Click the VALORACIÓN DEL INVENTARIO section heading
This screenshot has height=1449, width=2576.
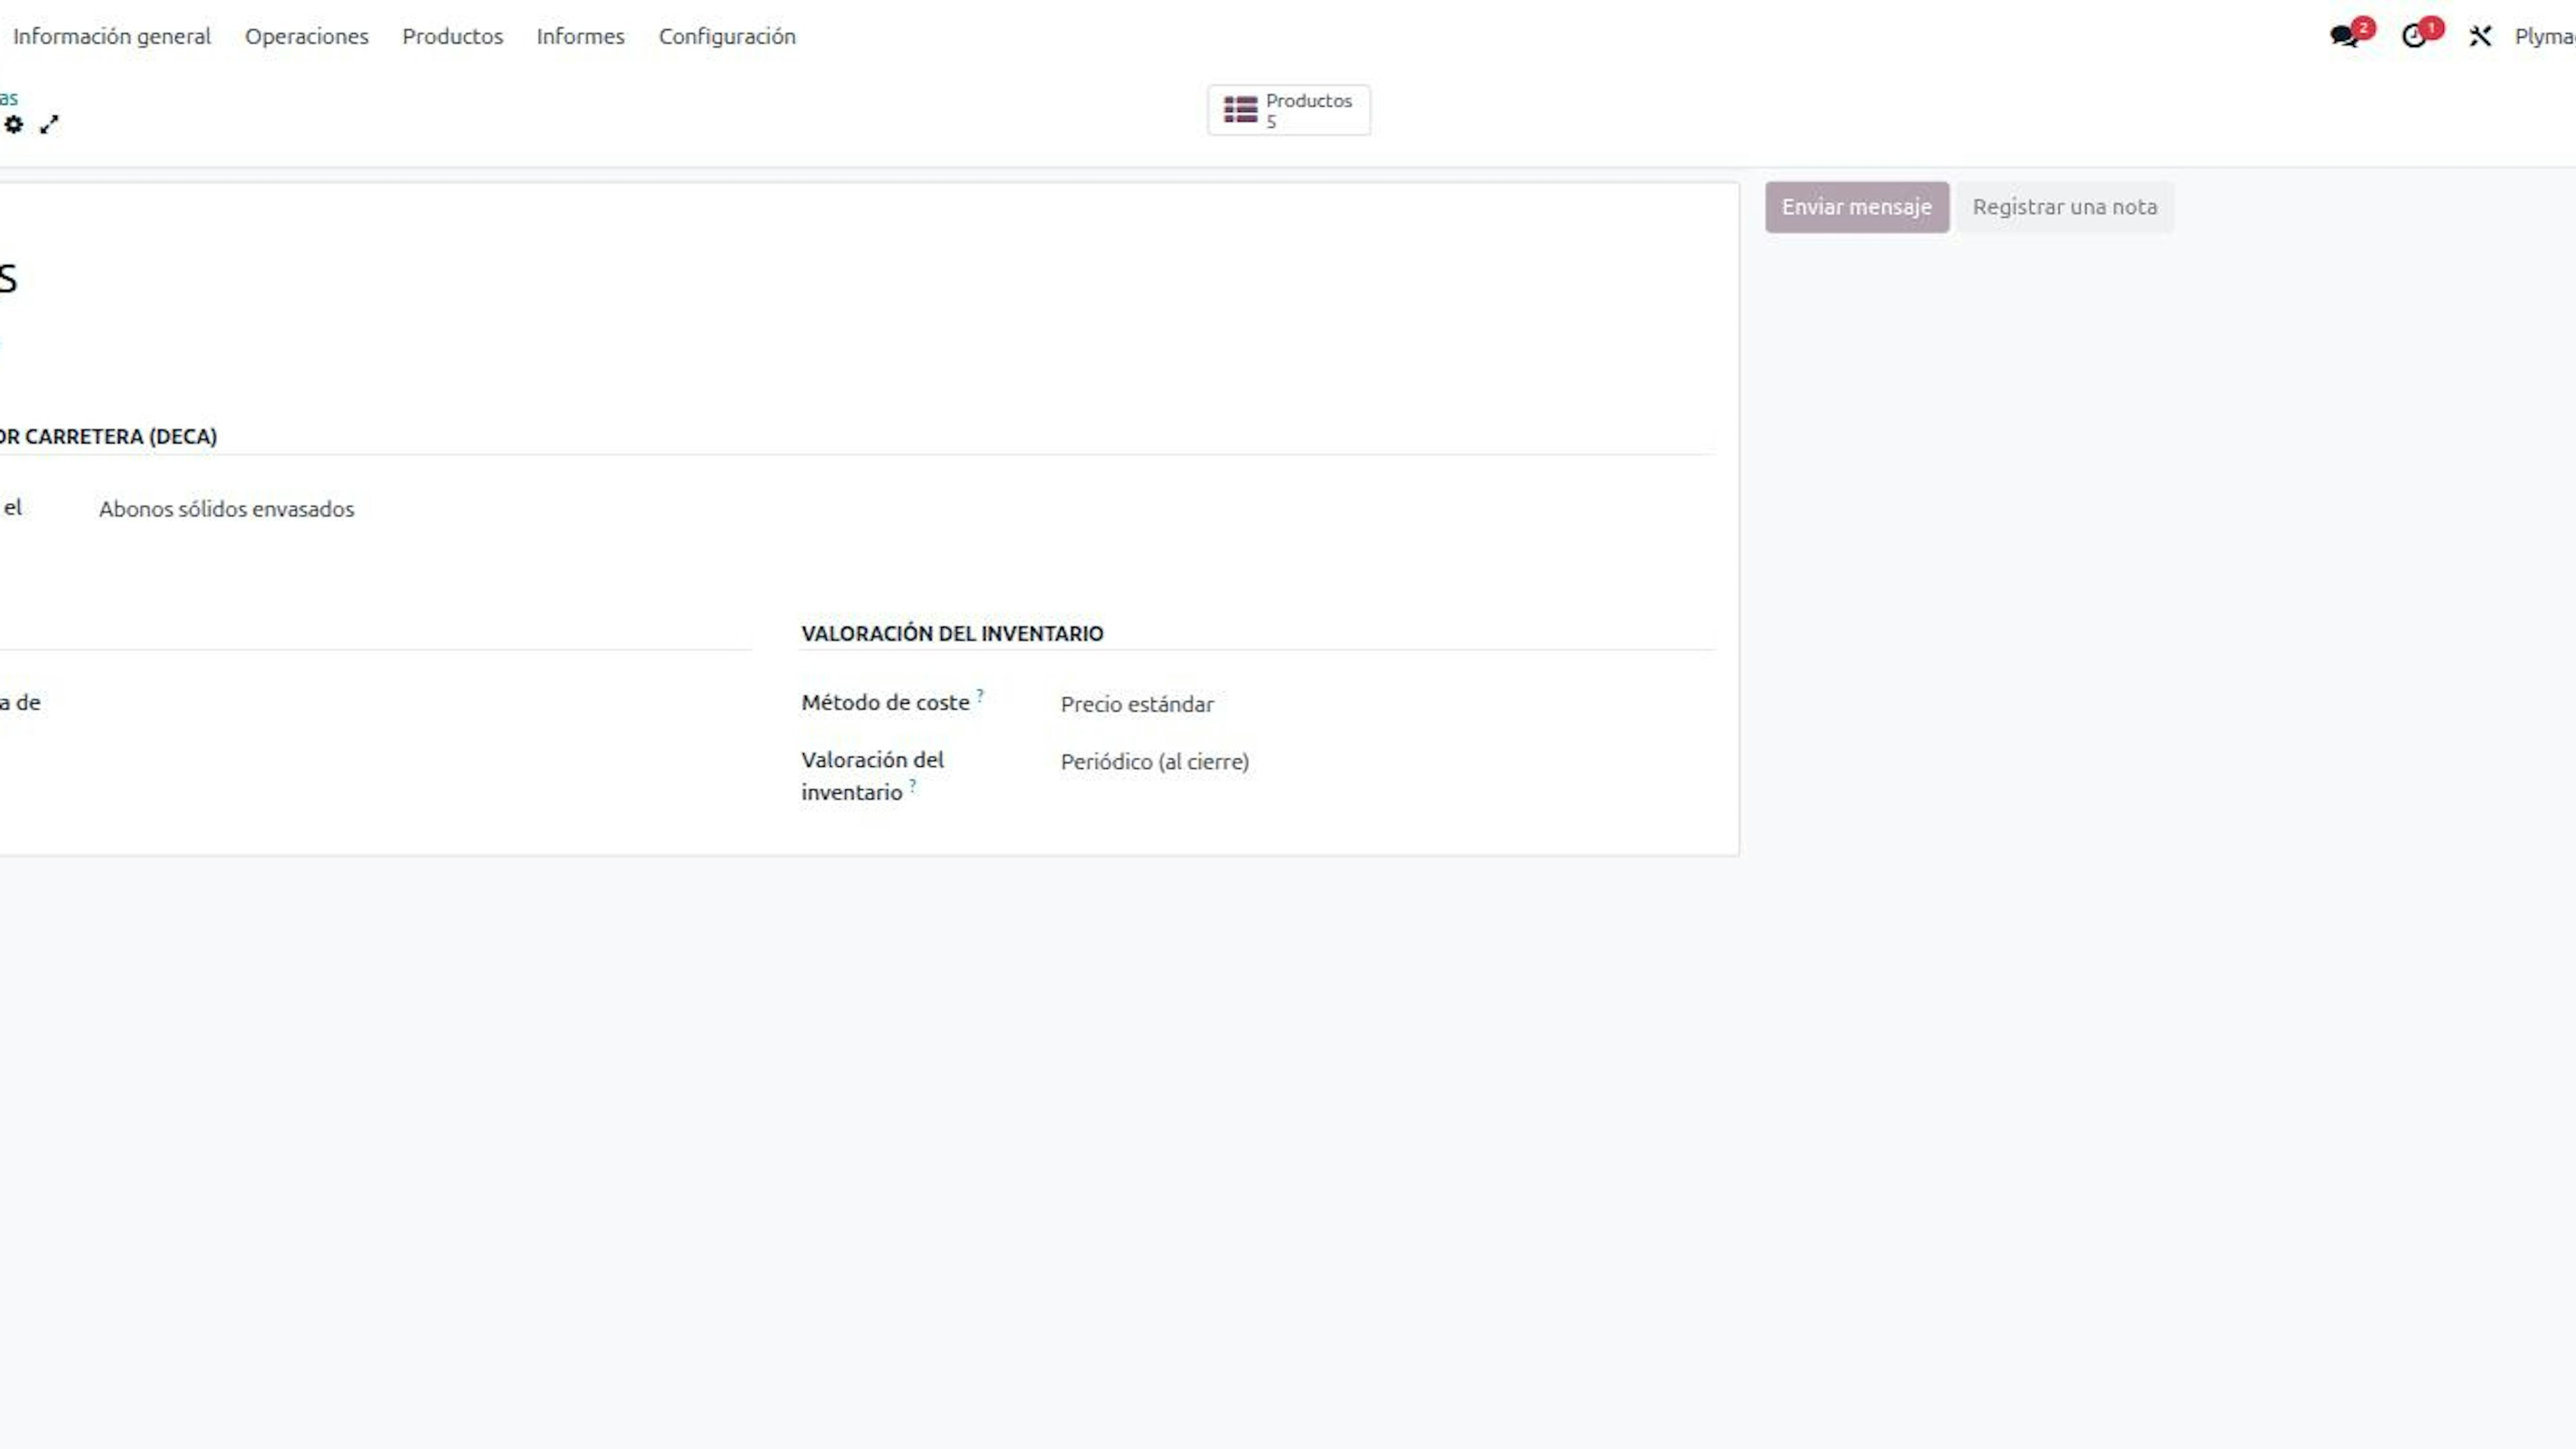[x=952, y=633]
